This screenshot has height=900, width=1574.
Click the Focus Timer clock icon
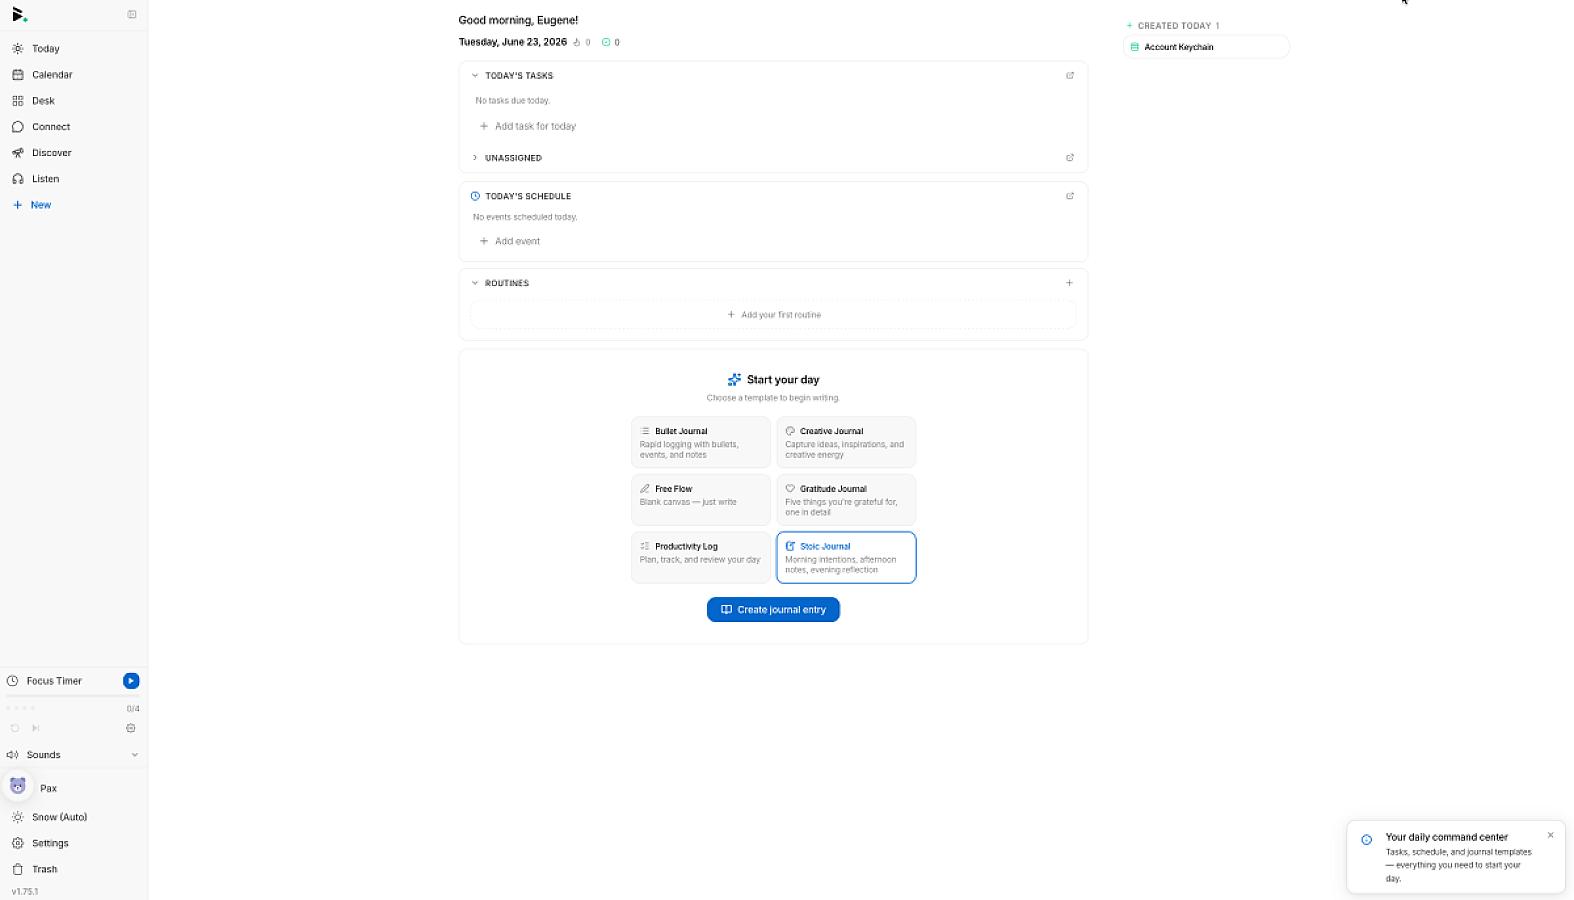13,681
